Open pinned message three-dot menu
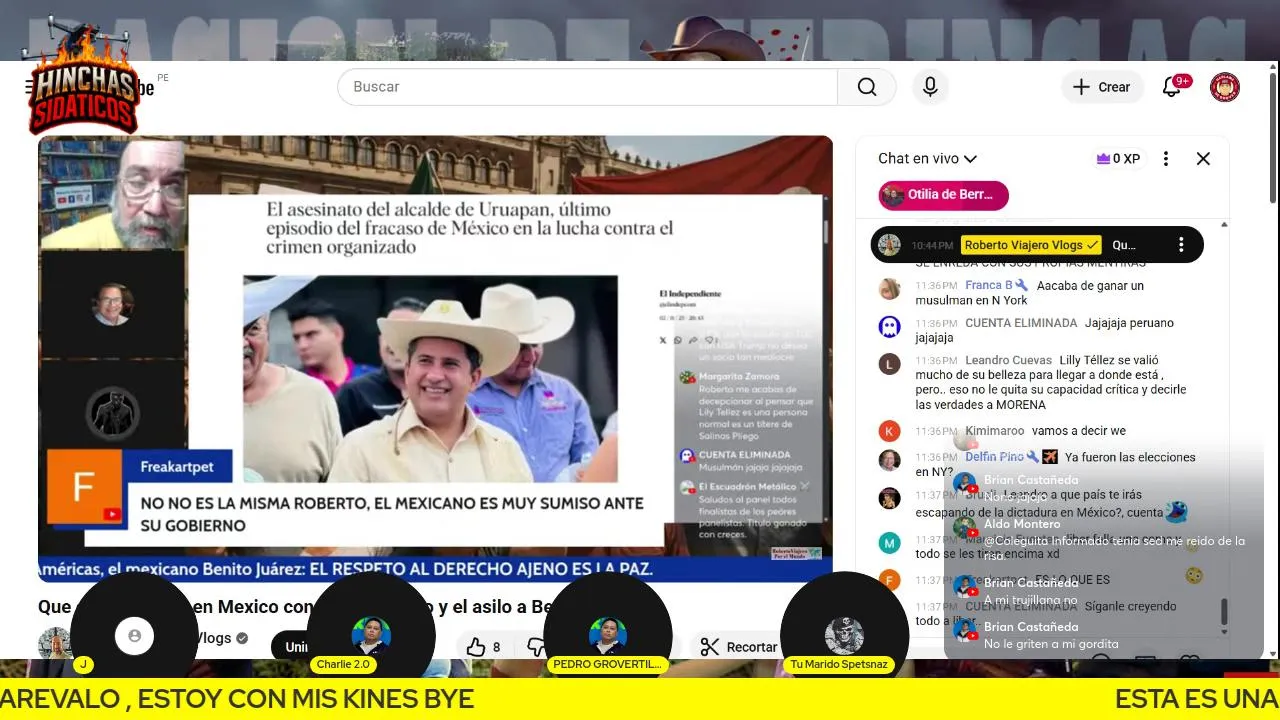This screenshot has height=720, width=1280. 1181,244
